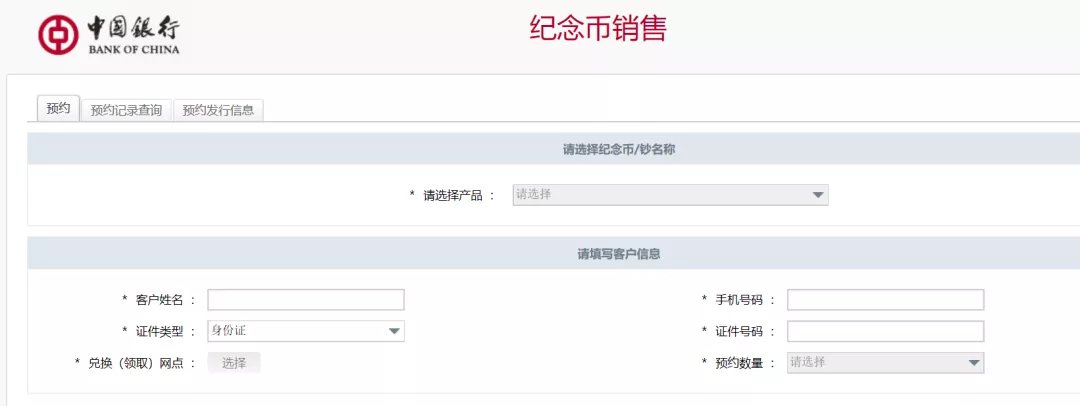This screenshot has width=1080, height=406.
Task: Focus the 客户姓名 text field
Action: click(x=305, y=300)
